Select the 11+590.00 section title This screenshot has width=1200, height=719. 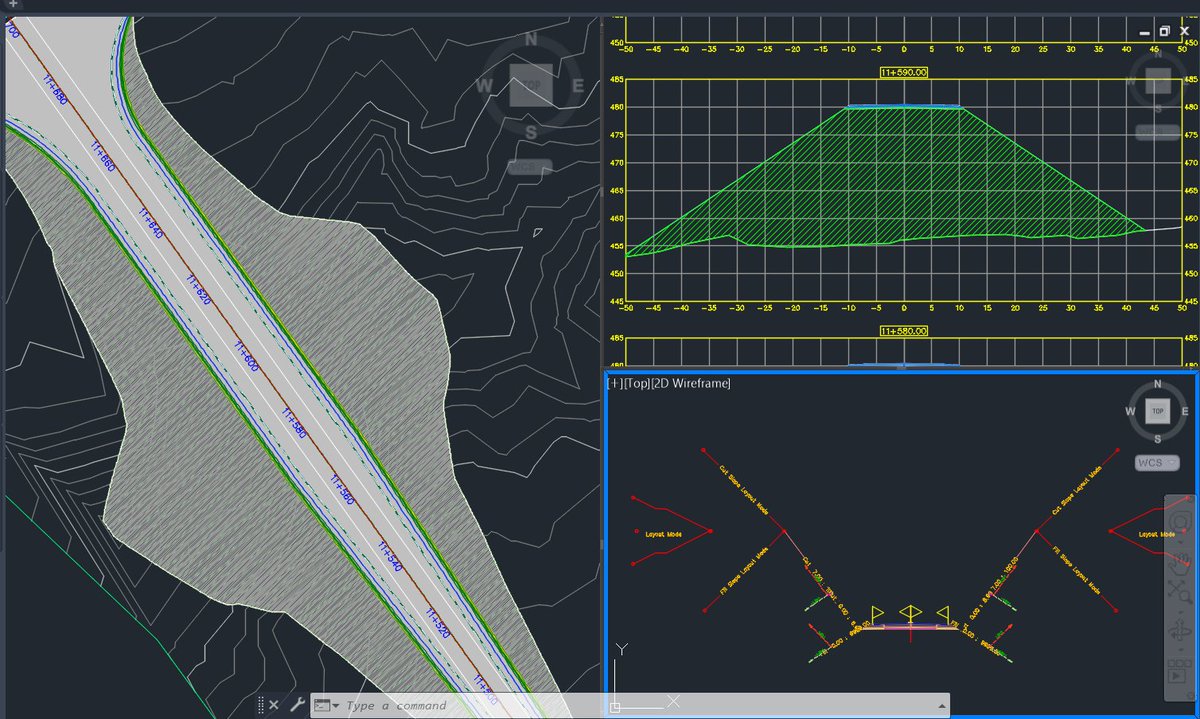904,72
